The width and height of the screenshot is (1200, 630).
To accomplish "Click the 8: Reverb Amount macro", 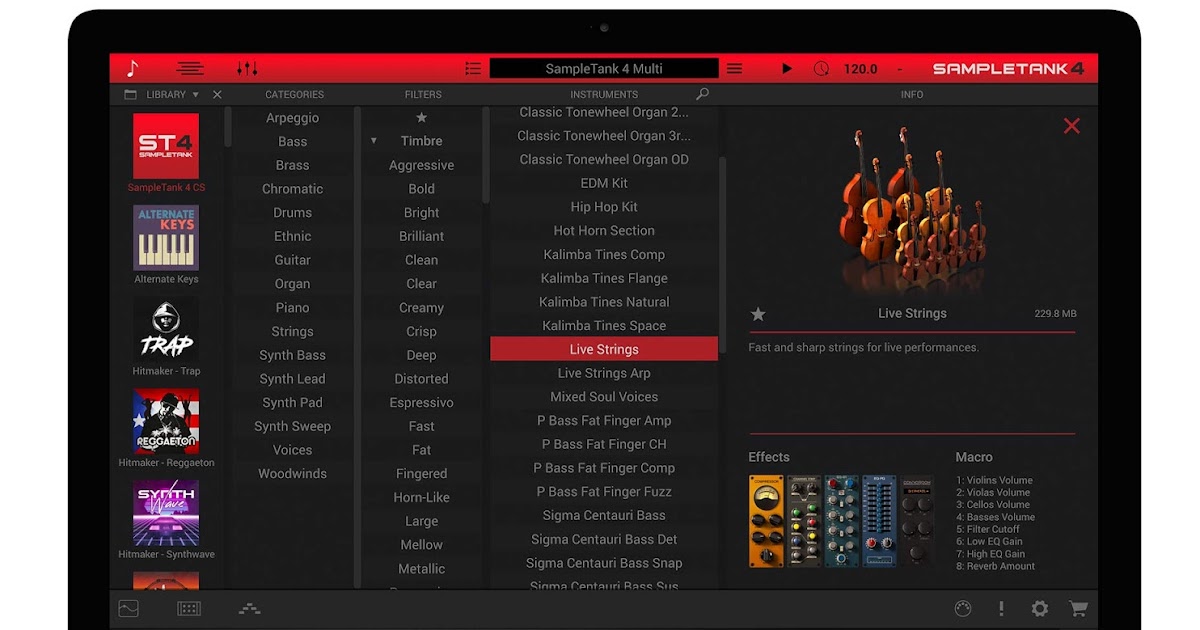I will point(995,566).
